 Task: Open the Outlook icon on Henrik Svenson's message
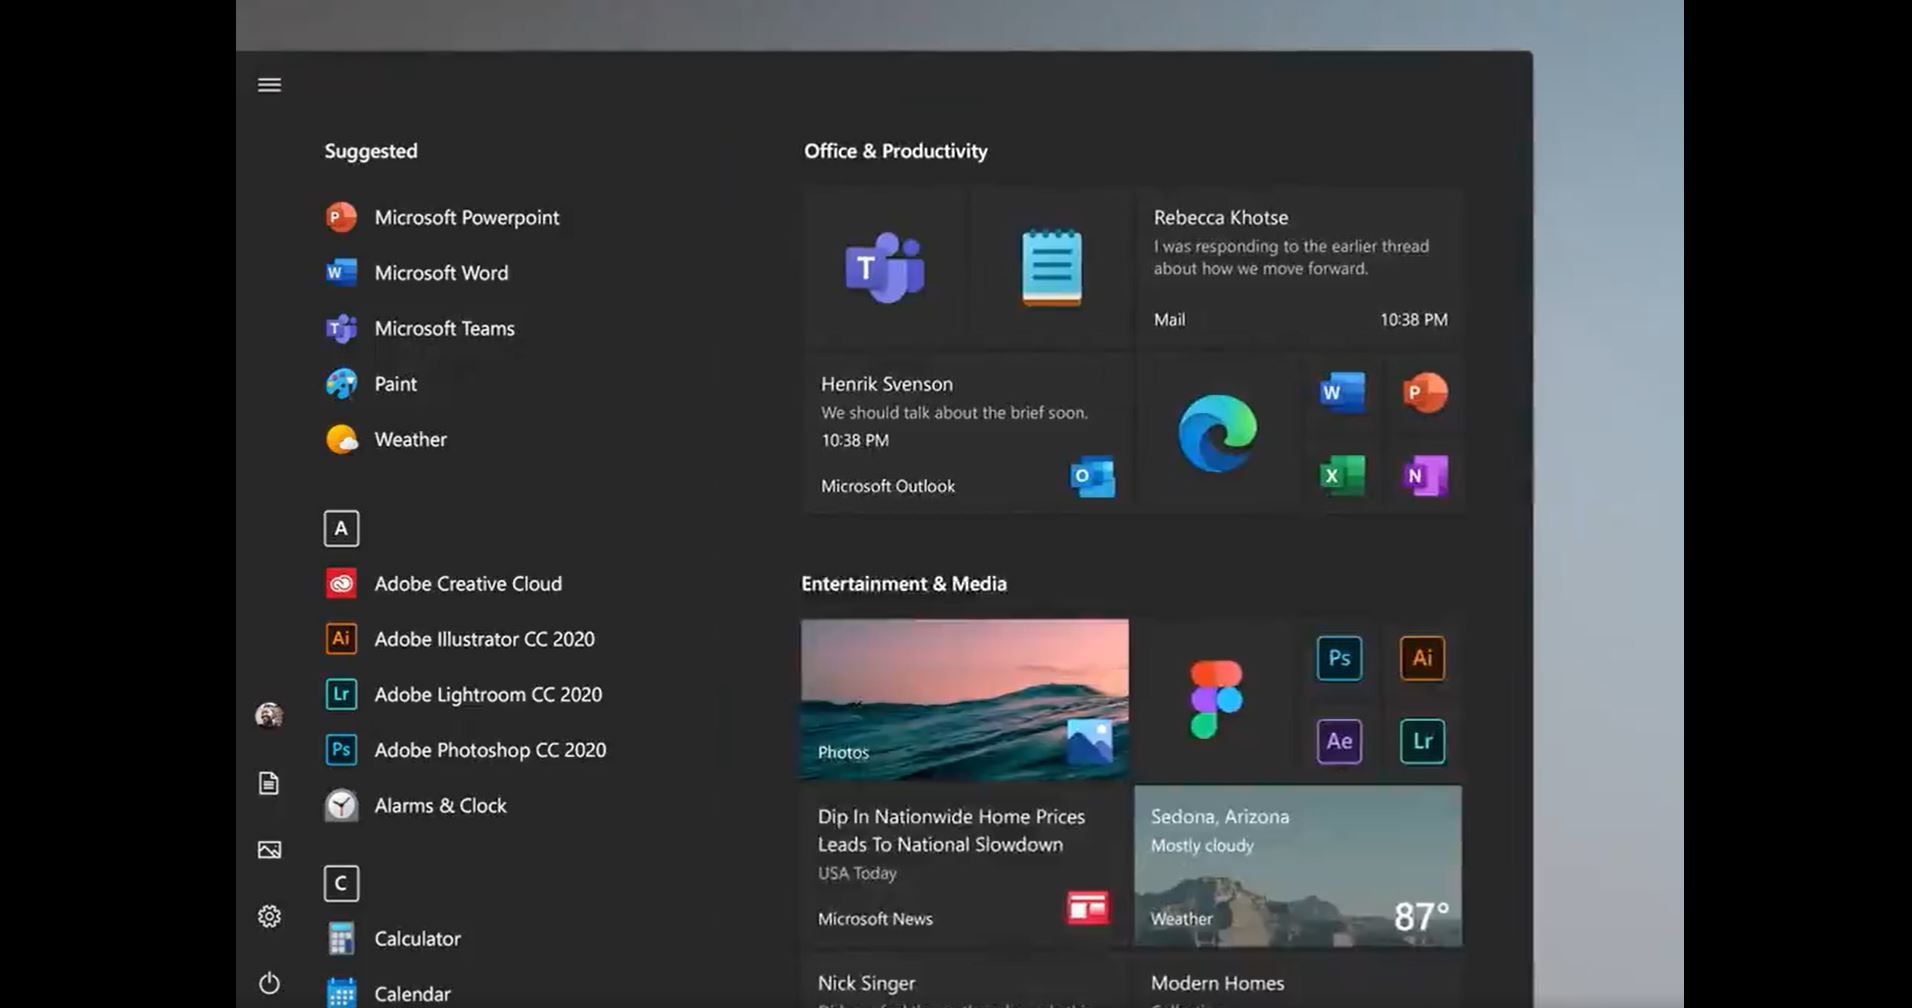point(1092,478)
